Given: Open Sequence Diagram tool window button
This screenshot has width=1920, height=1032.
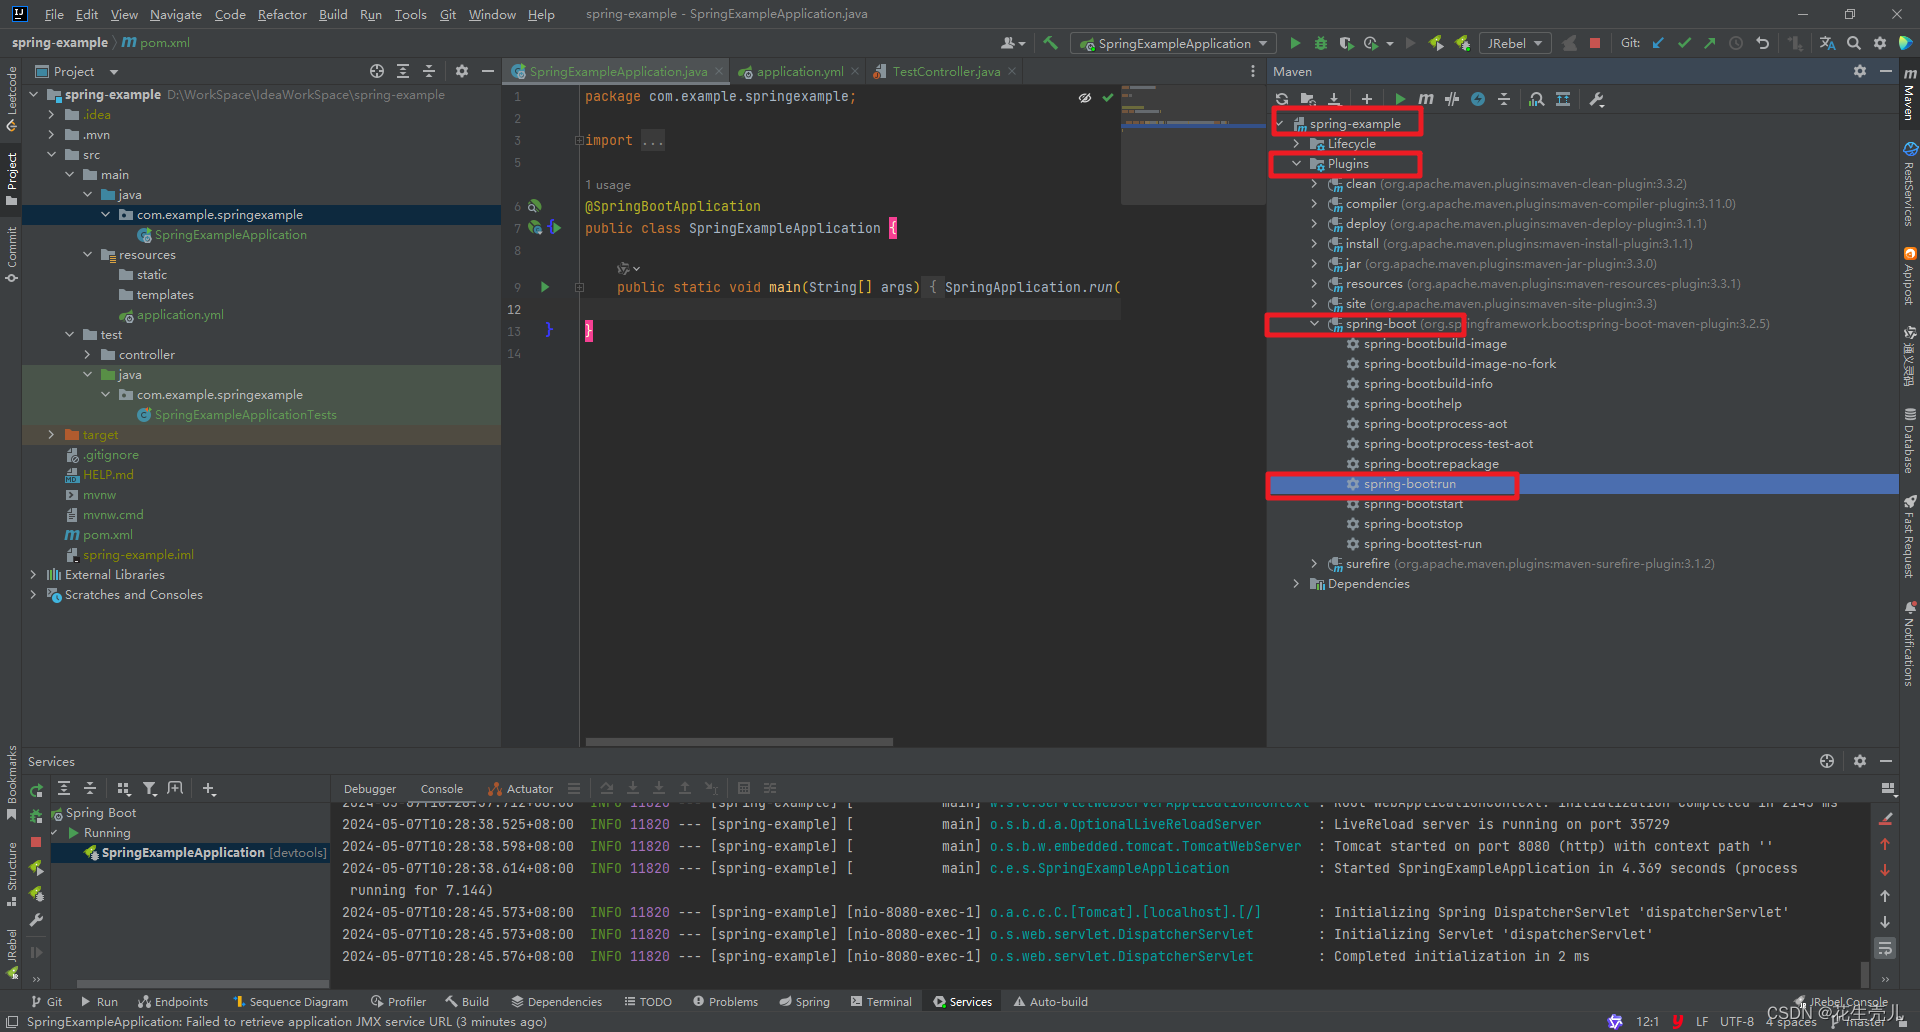Looking at the screenshot, I should coord(290,1001).
